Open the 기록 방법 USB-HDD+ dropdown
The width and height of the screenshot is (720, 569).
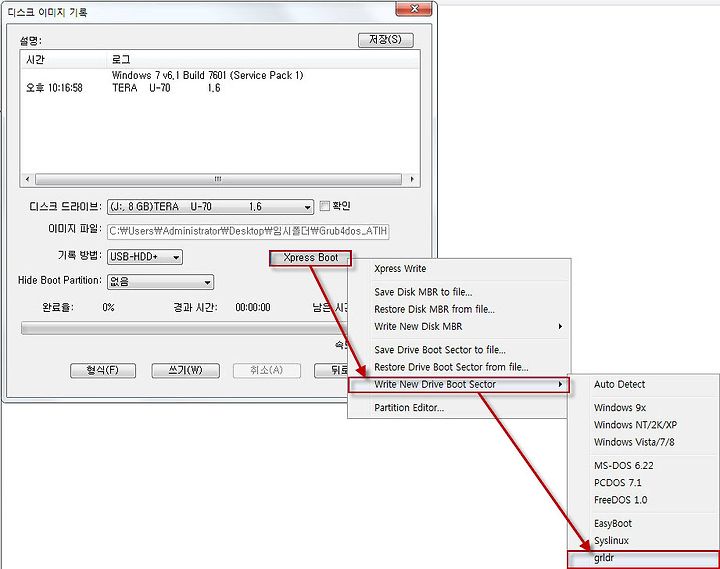pyautogui.click(x=145, y=257)
